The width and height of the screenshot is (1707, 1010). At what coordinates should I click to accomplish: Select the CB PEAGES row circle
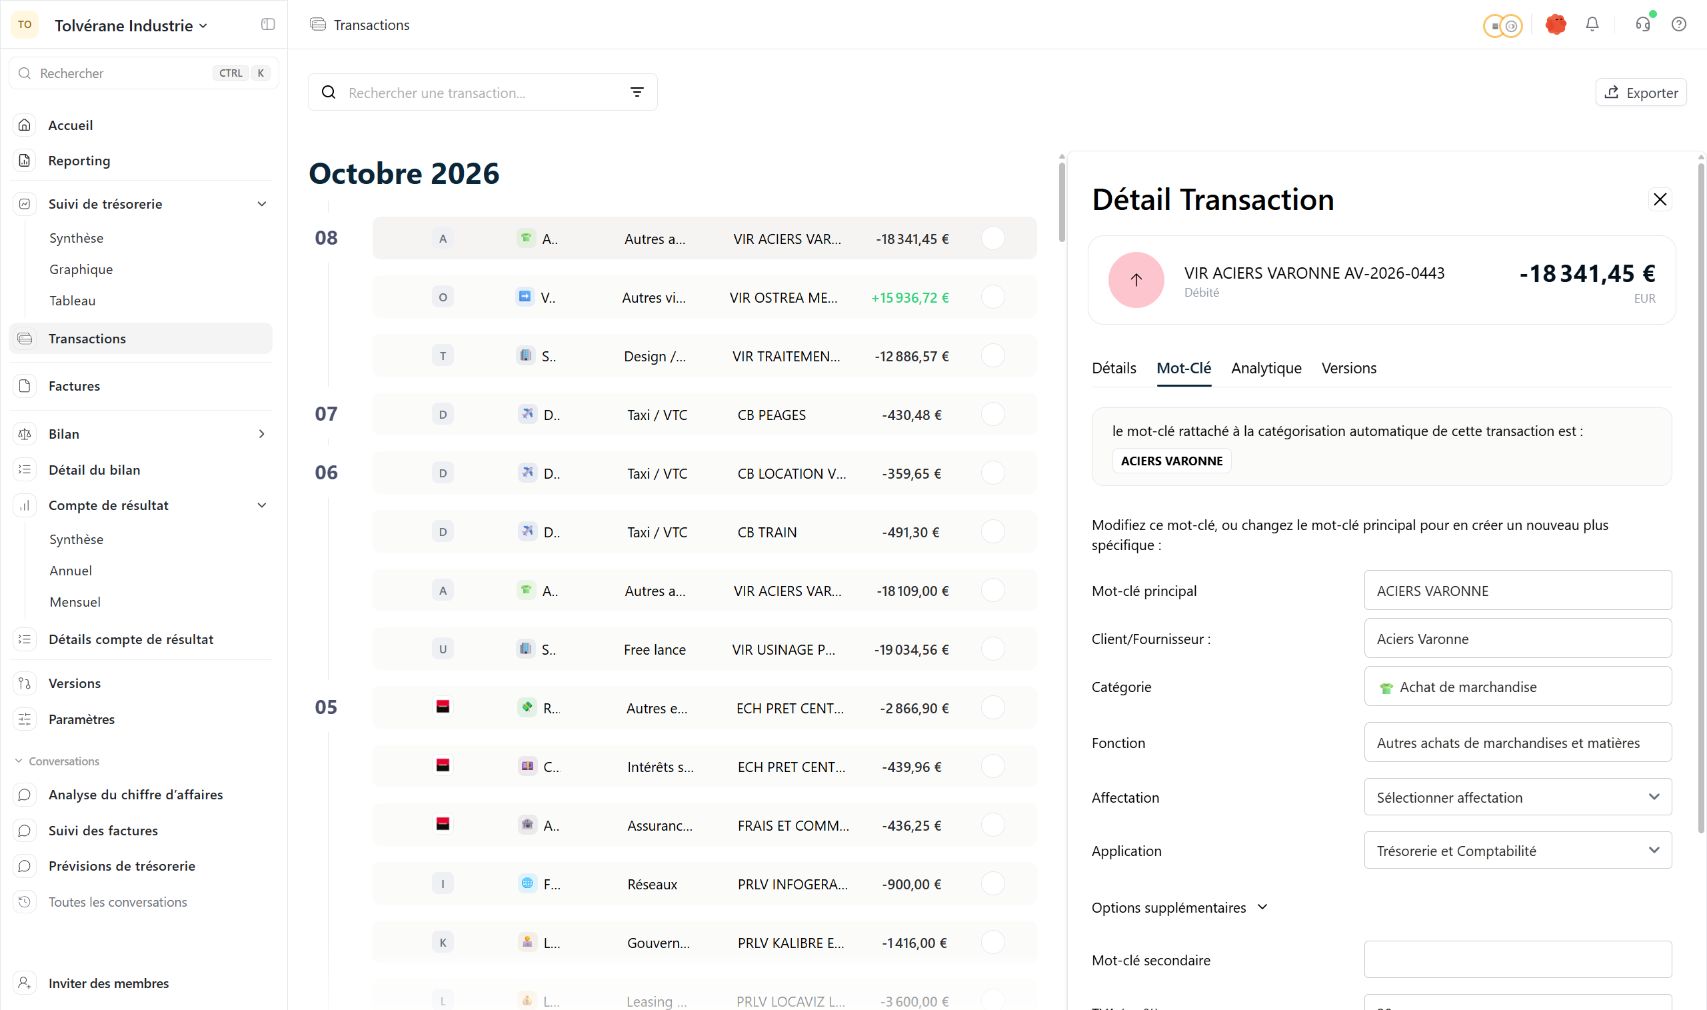(x=993, y=414)
